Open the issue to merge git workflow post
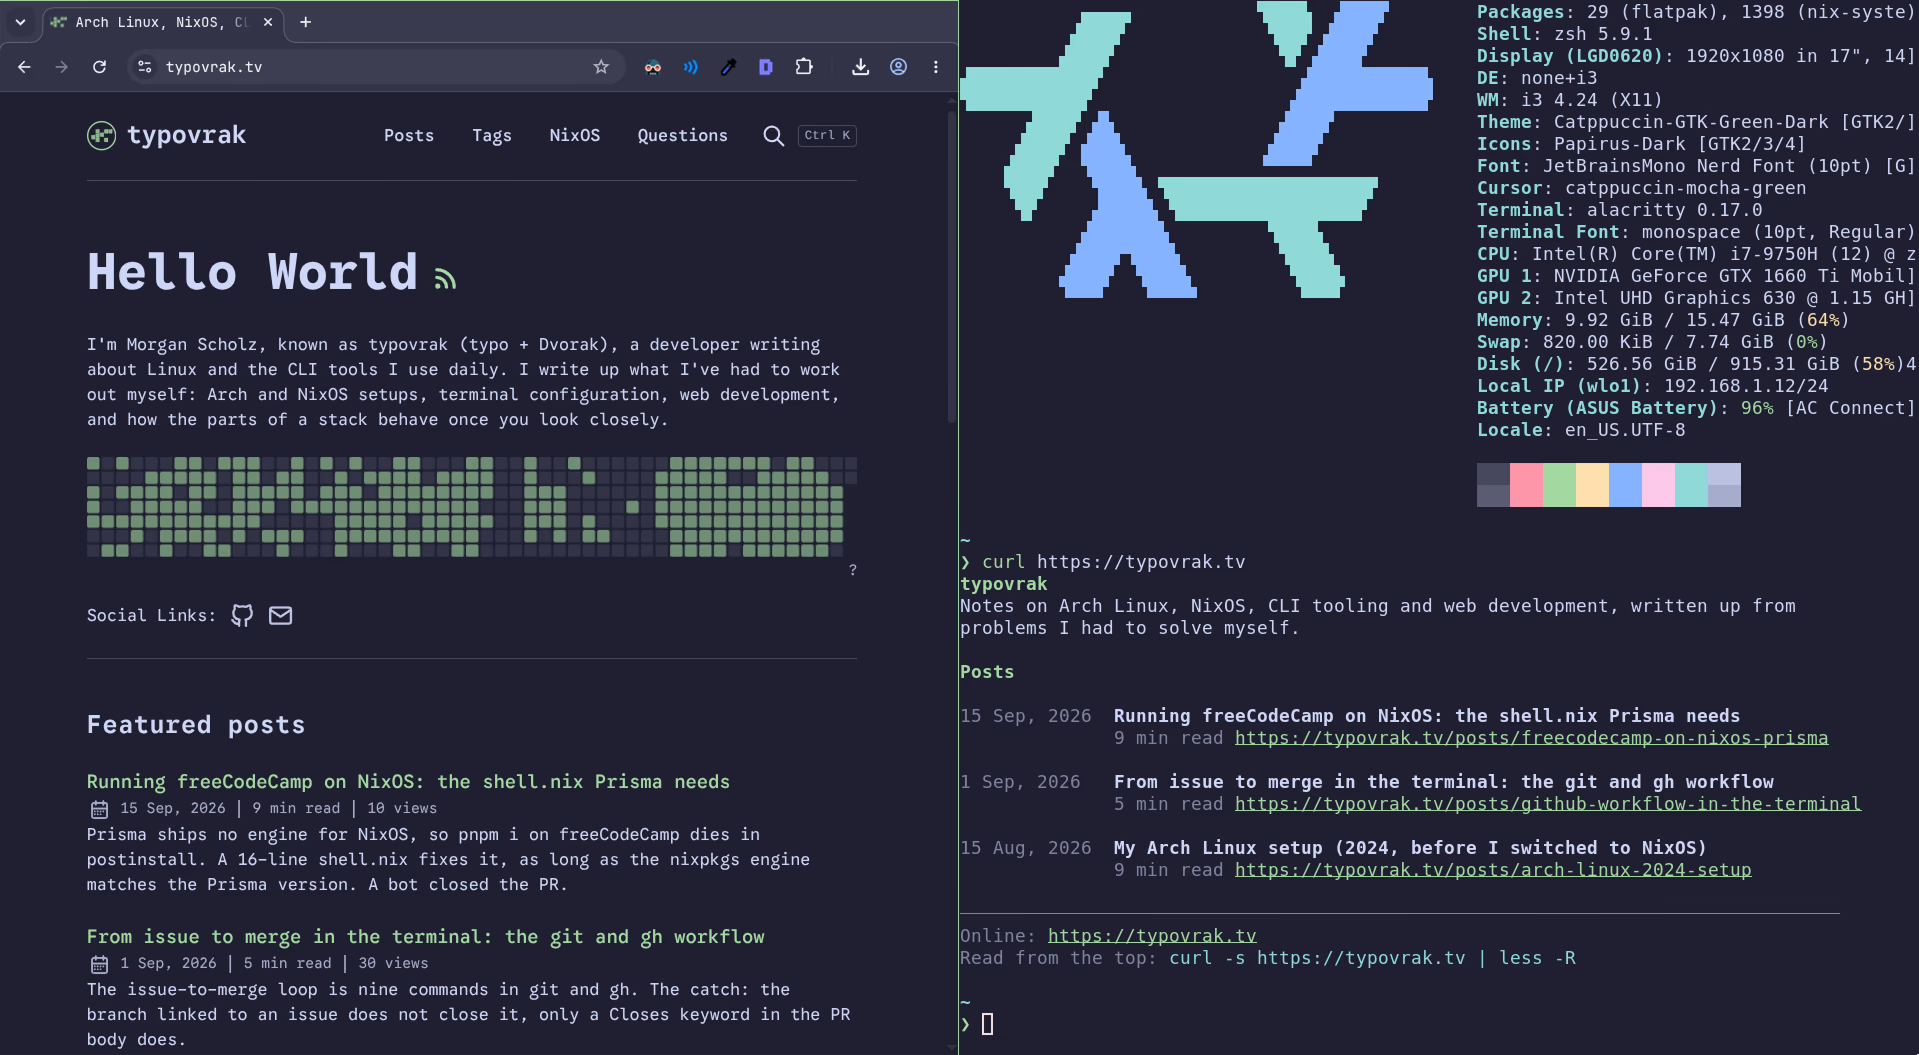Screen dimensions: 1919x1055 425,937
